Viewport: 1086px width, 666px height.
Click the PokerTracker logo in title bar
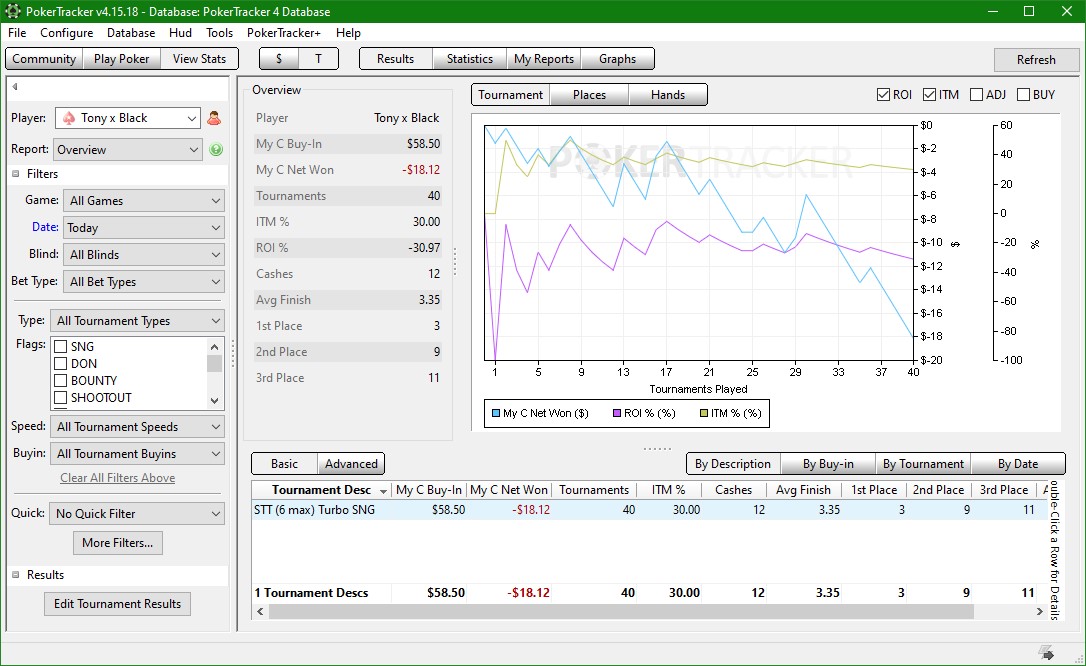[12, 11]
